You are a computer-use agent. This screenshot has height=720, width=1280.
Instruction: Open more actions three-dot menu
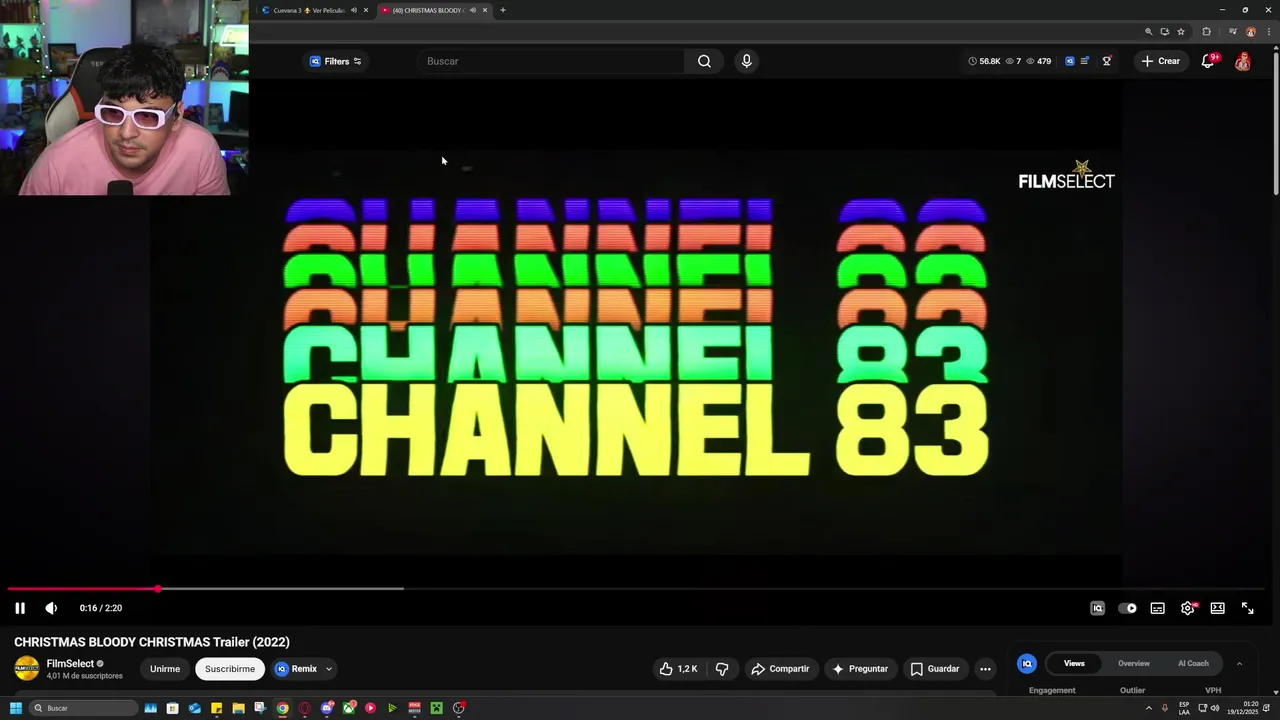pyautogui.click(x=985, y=669)
